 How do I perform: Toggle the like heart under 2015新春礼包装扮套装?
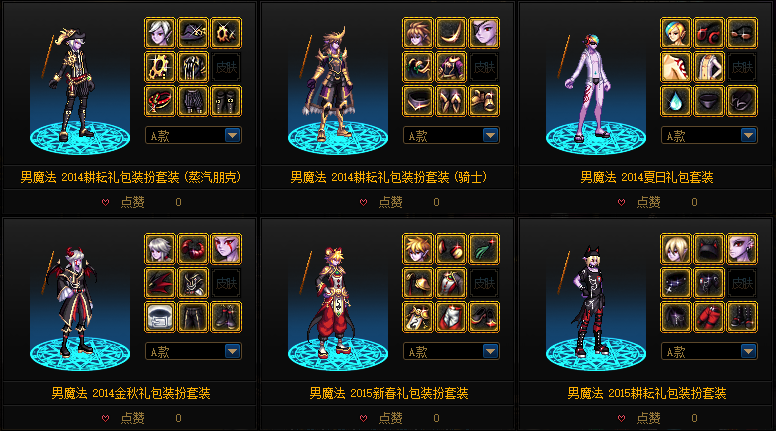(364, 419)
